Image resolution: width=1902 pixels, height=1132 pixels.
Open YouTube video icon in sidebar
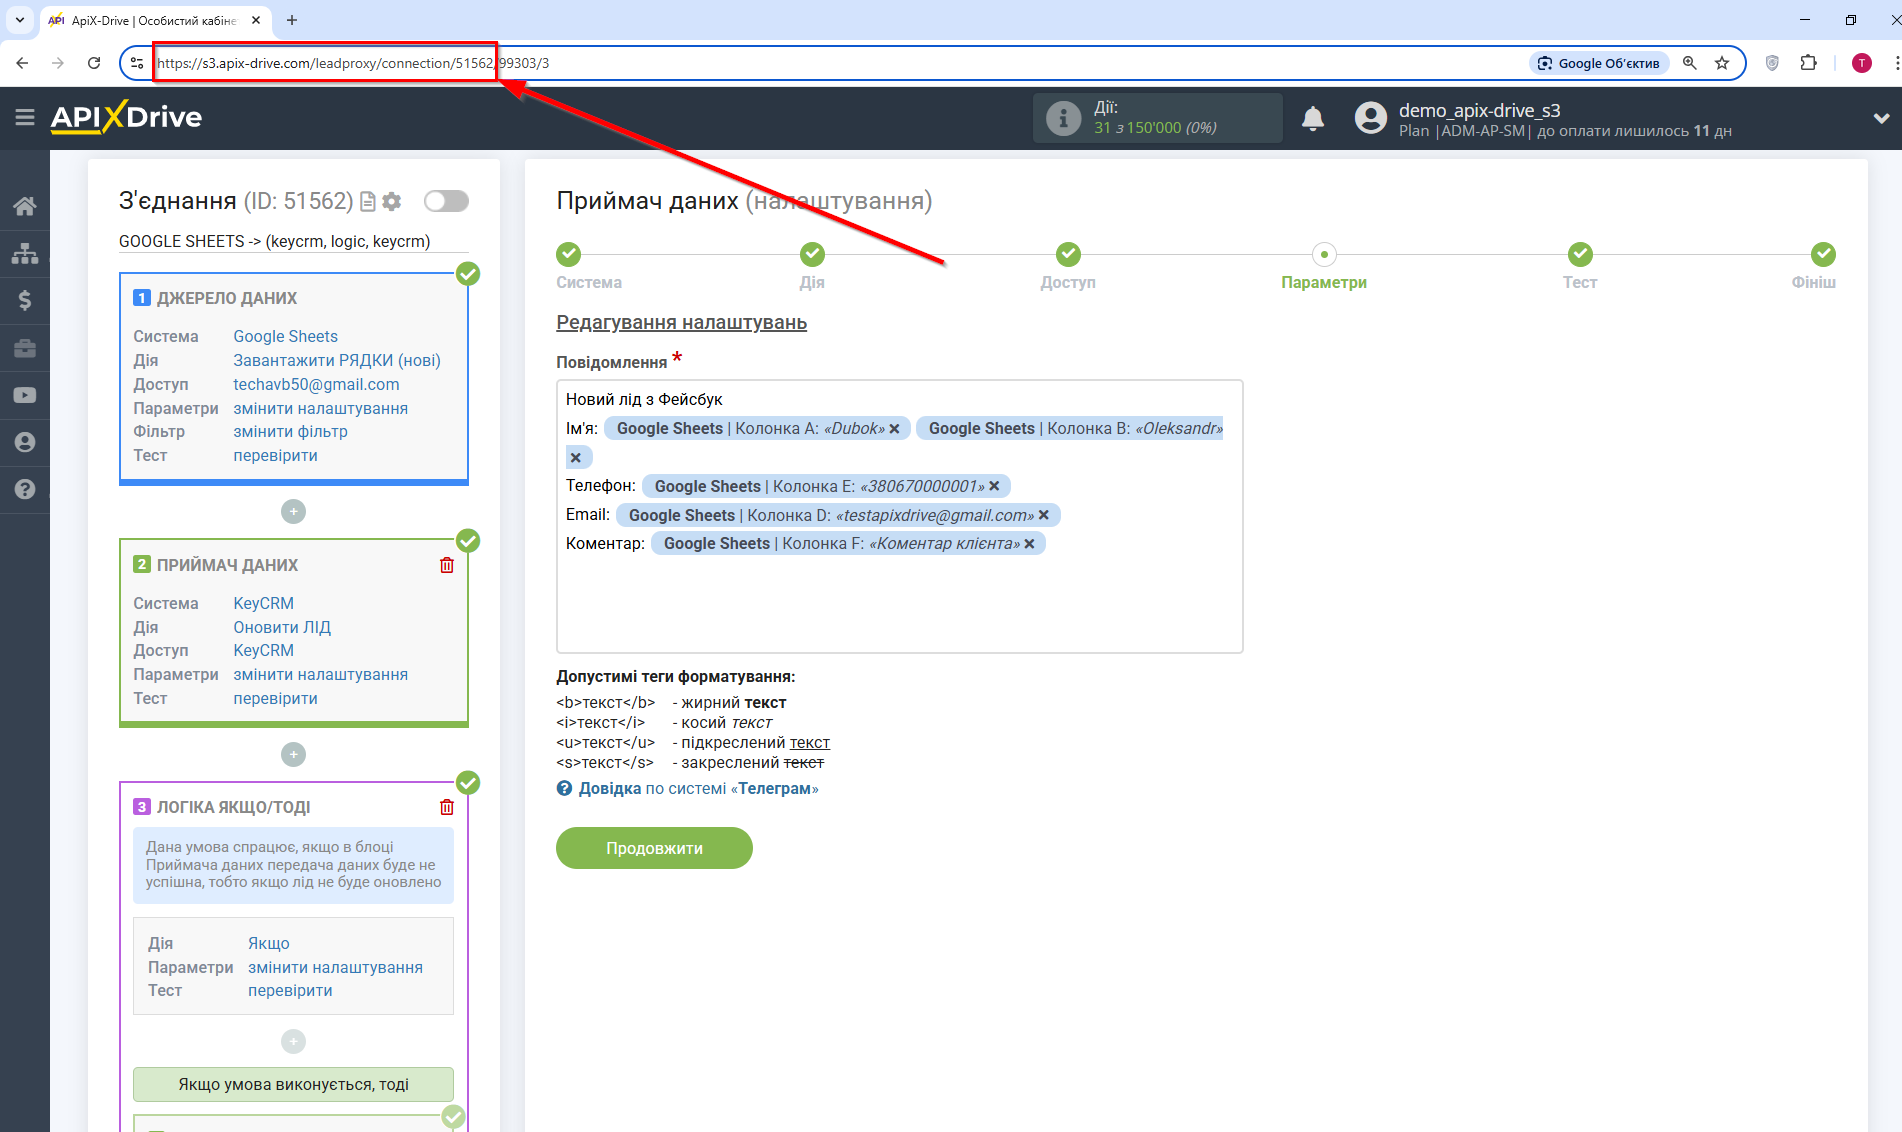pyautogui.click(x=25, y=395)
